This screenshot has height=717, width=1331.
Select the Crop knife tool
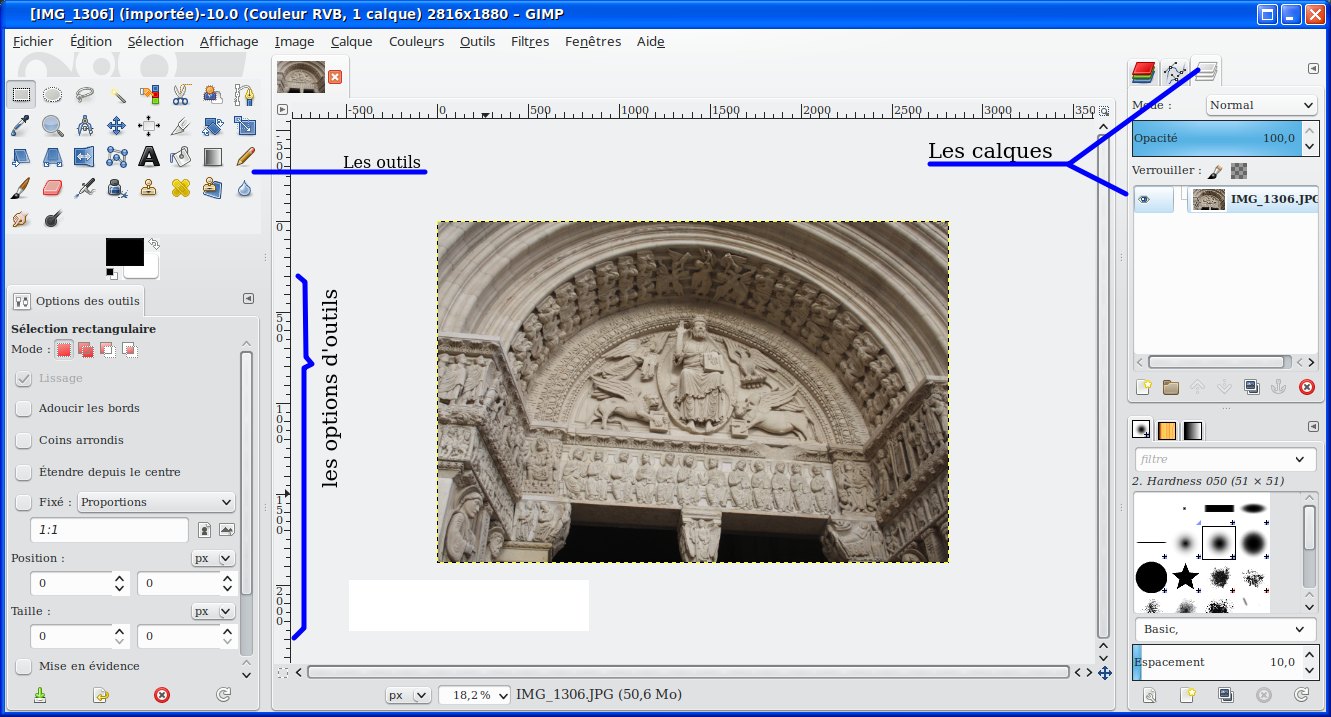[x=181, y=126]
